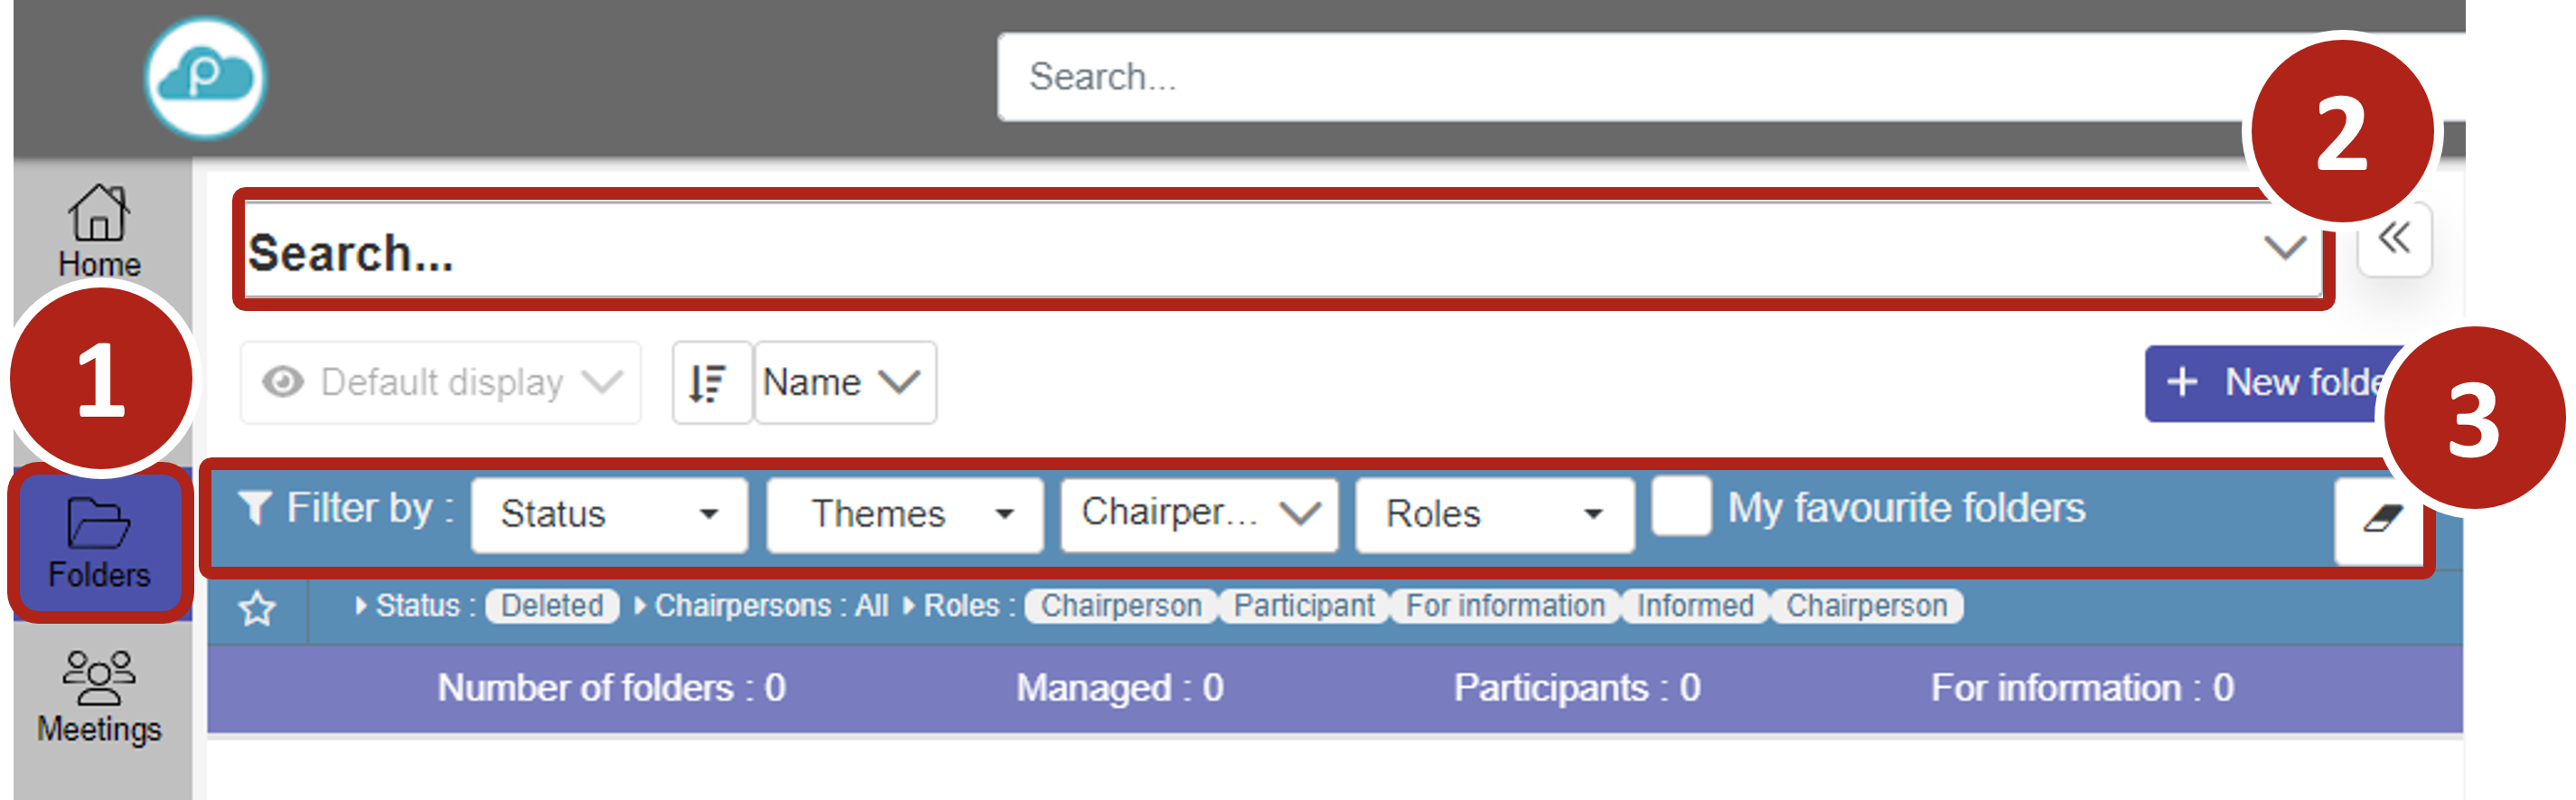Click the top global search field
Screen dimensions: 2576x800
(1600, 77)
